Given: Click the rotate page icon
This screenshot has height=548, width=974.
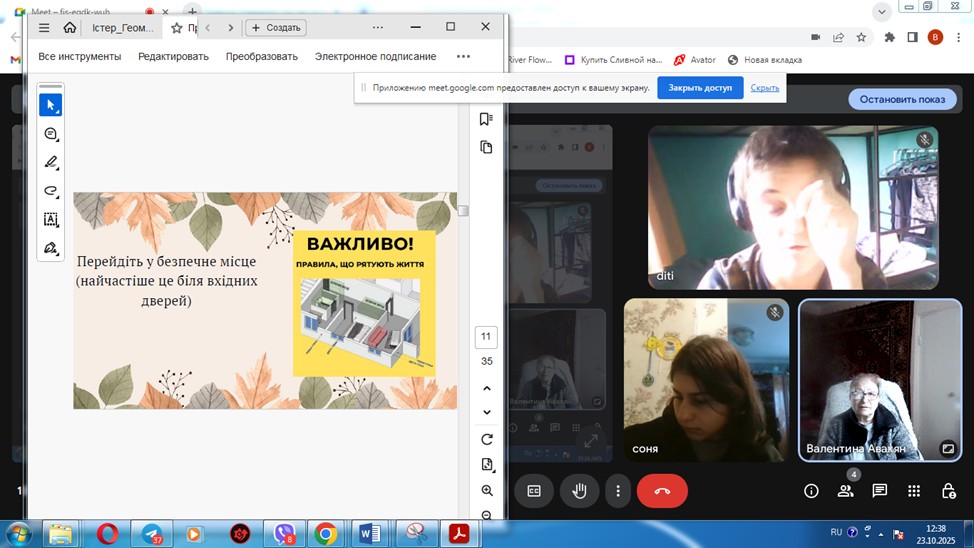Looking at the screenshot, I should (x=487, y=439).
